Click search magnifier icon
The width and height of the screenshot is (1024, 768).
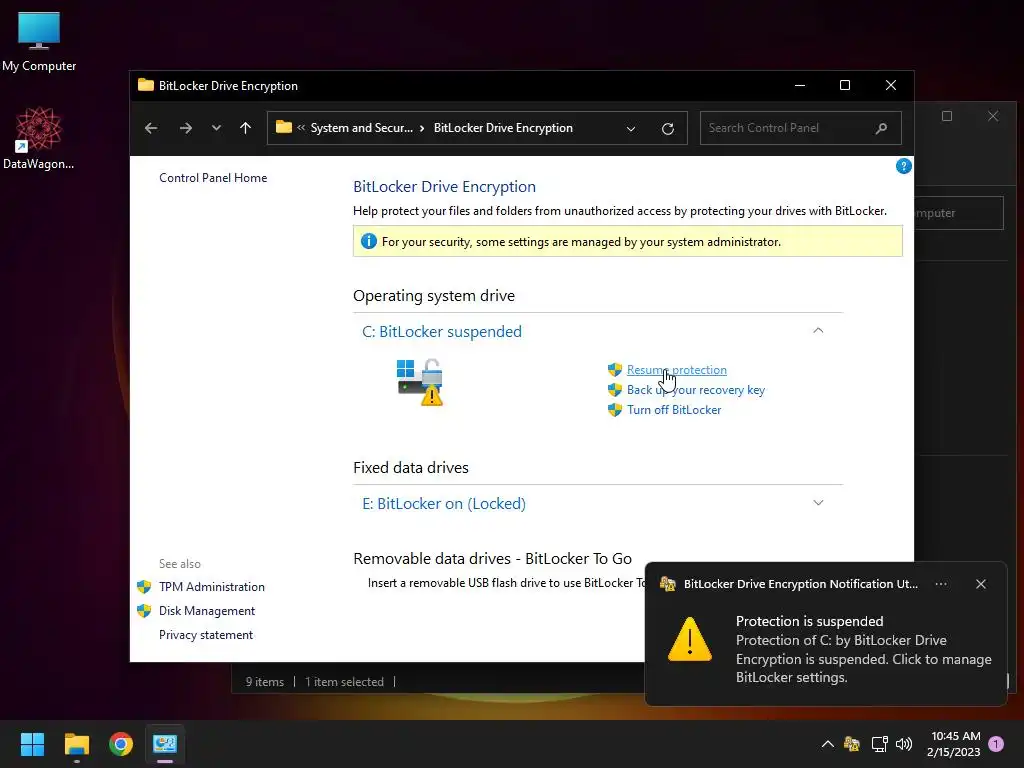click(881, 128)
